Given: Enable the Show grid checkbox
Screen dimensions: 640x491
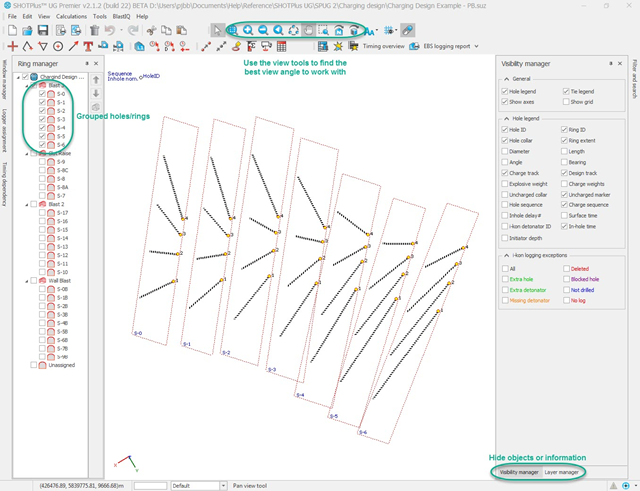Looking at the screenshot, I should tap(566, 102).
